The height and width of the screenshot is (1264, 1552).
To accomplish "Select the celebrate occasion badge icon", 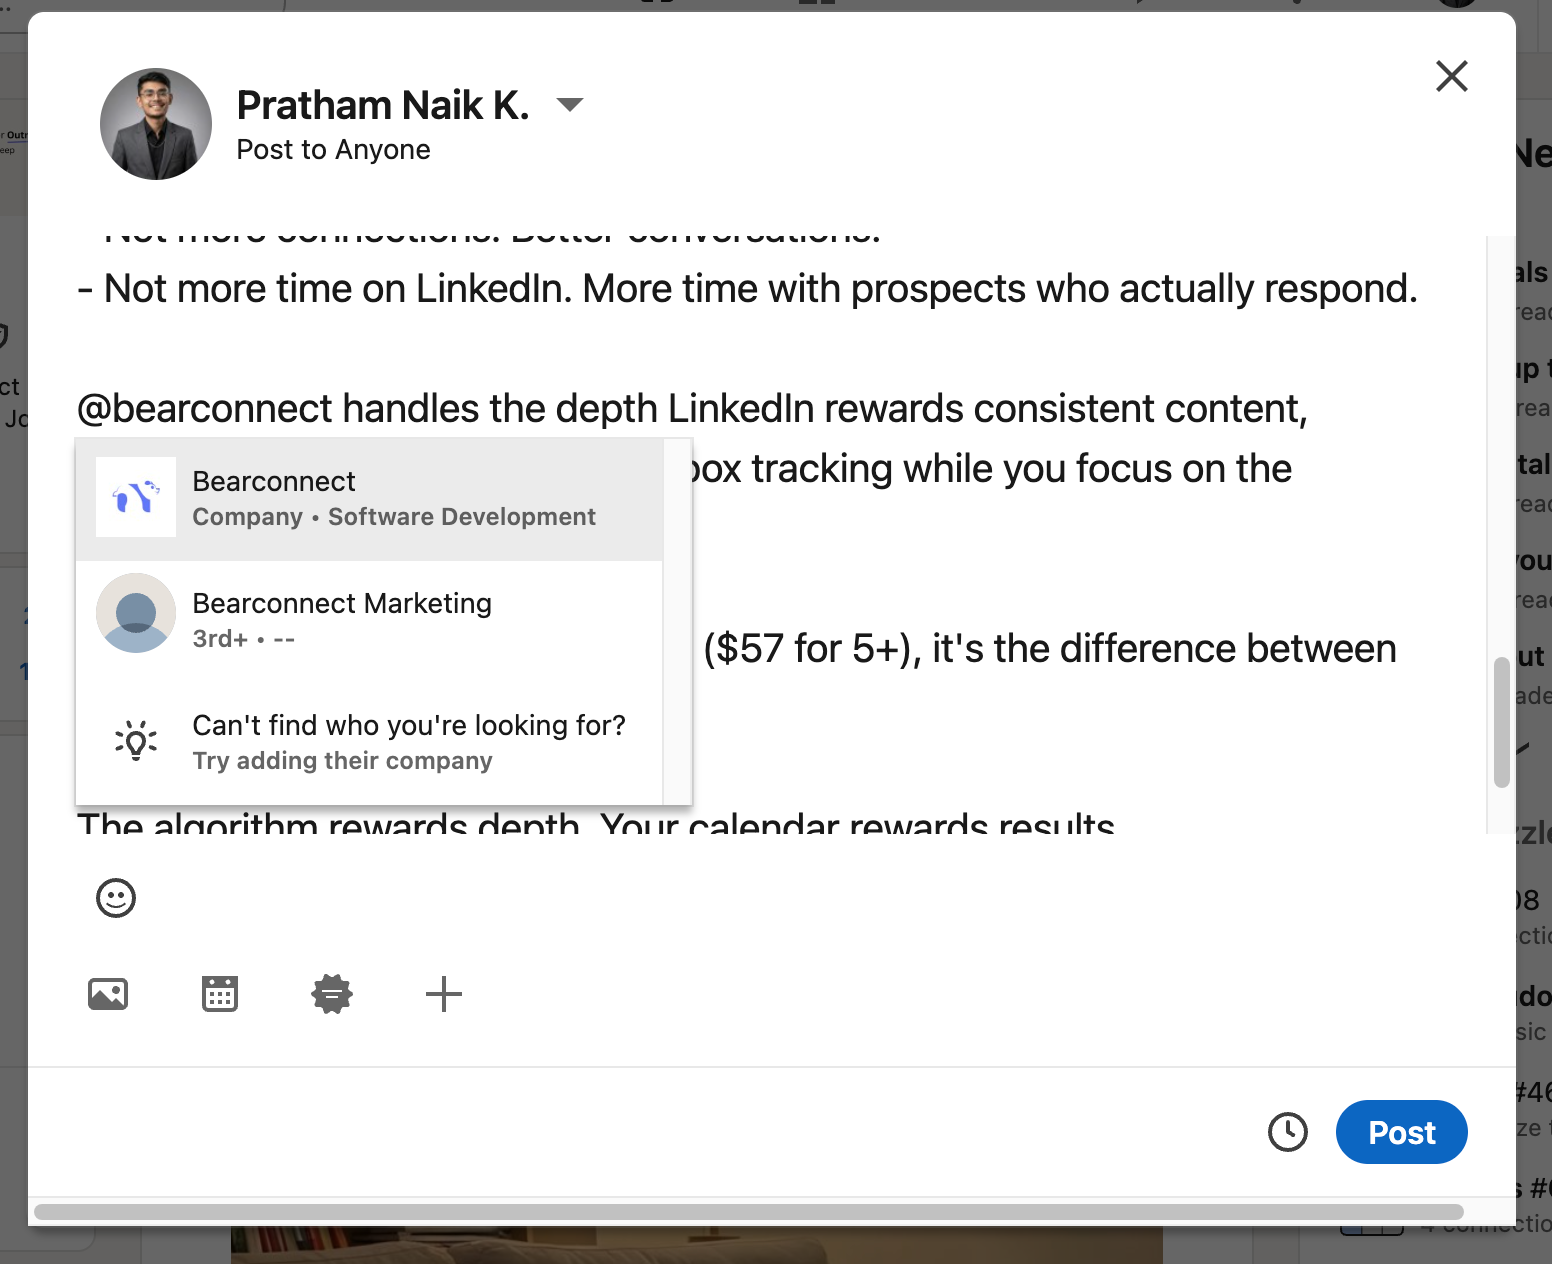I will coord(332,994).
